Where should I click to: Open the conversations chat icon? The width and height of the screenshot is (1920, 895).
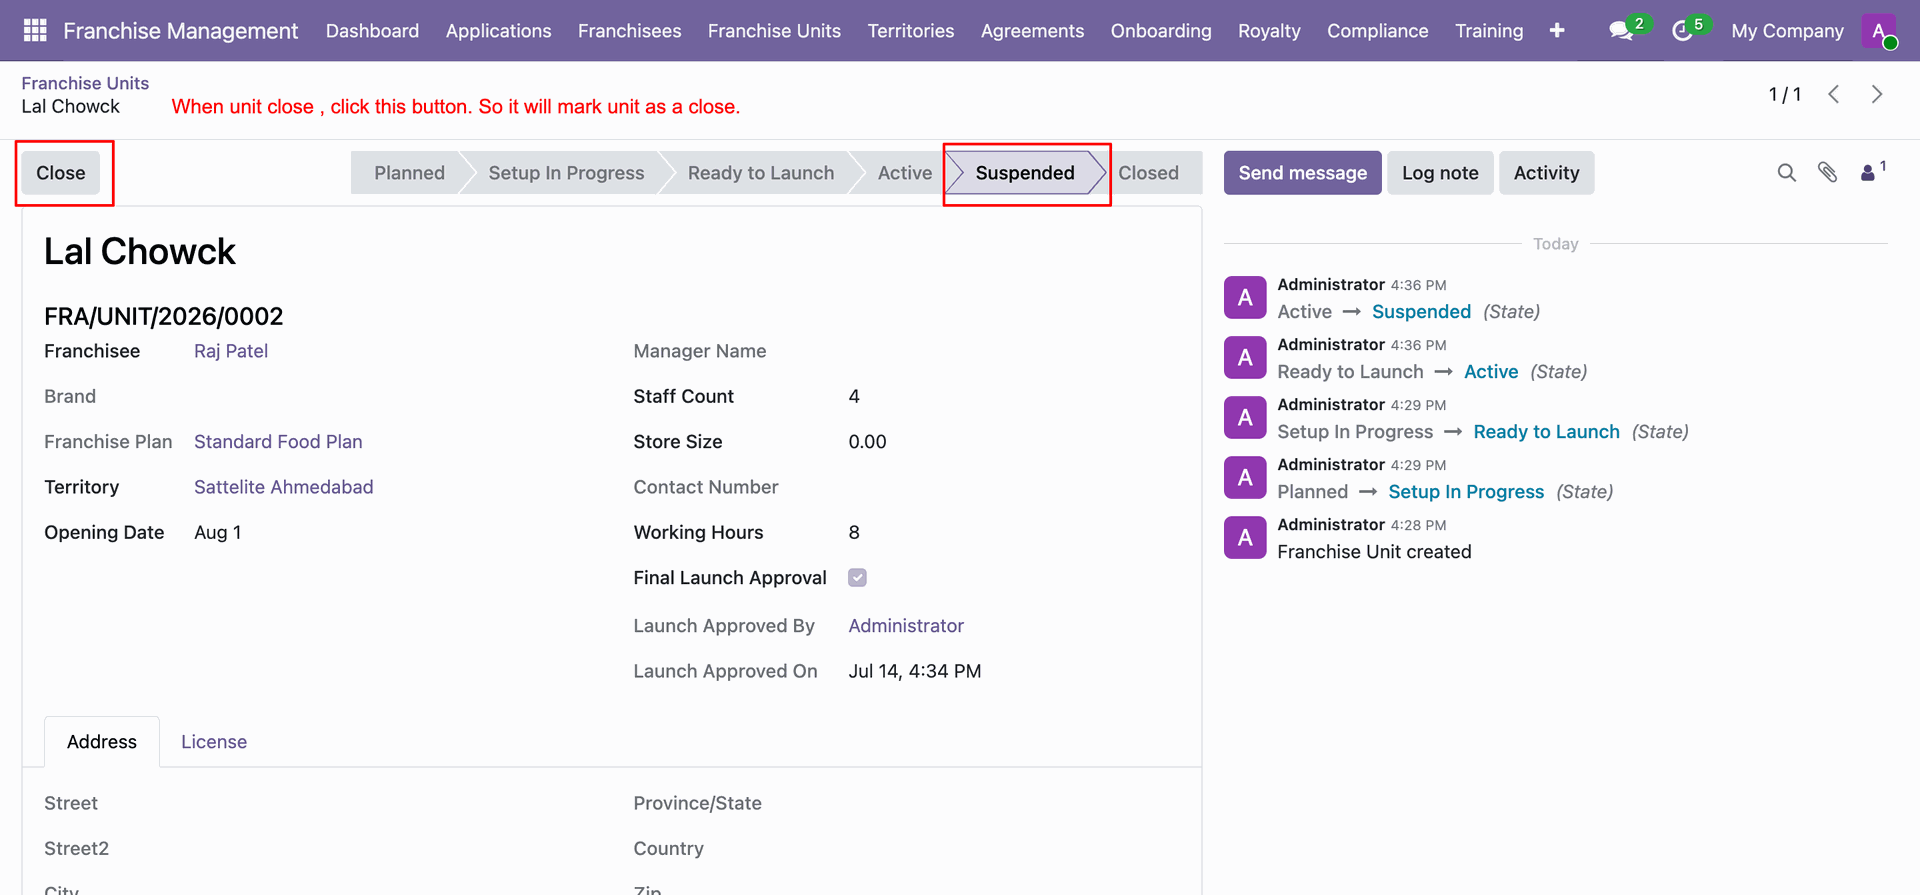pos(1621,31)
